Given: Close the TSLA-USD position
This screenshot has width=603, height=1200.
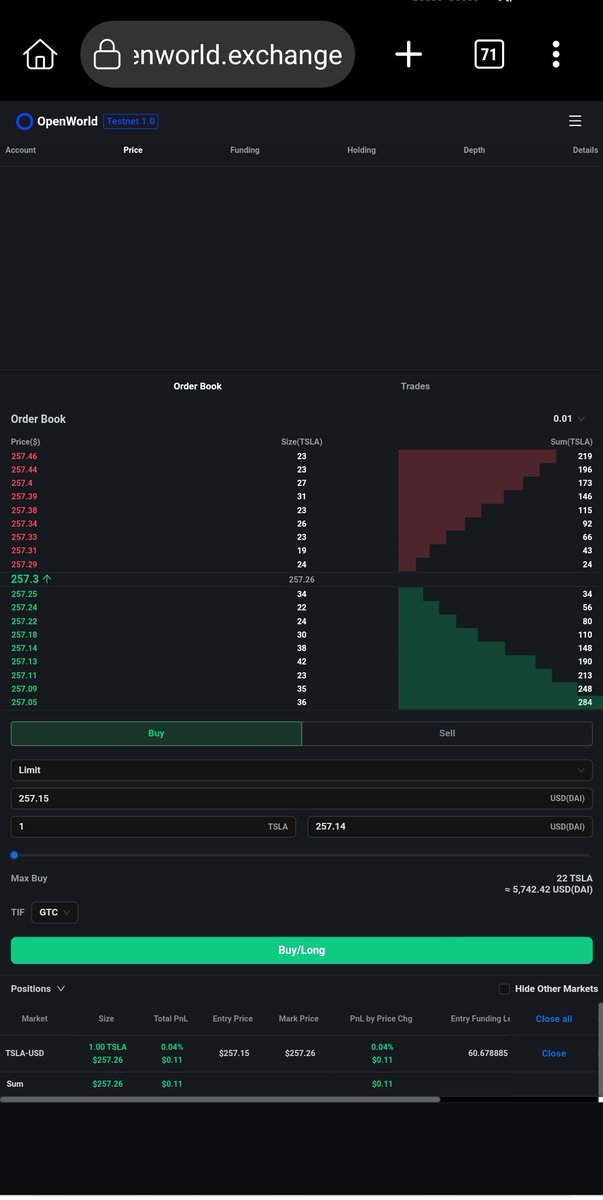Looking at the screenshot, I should 554,1053.
